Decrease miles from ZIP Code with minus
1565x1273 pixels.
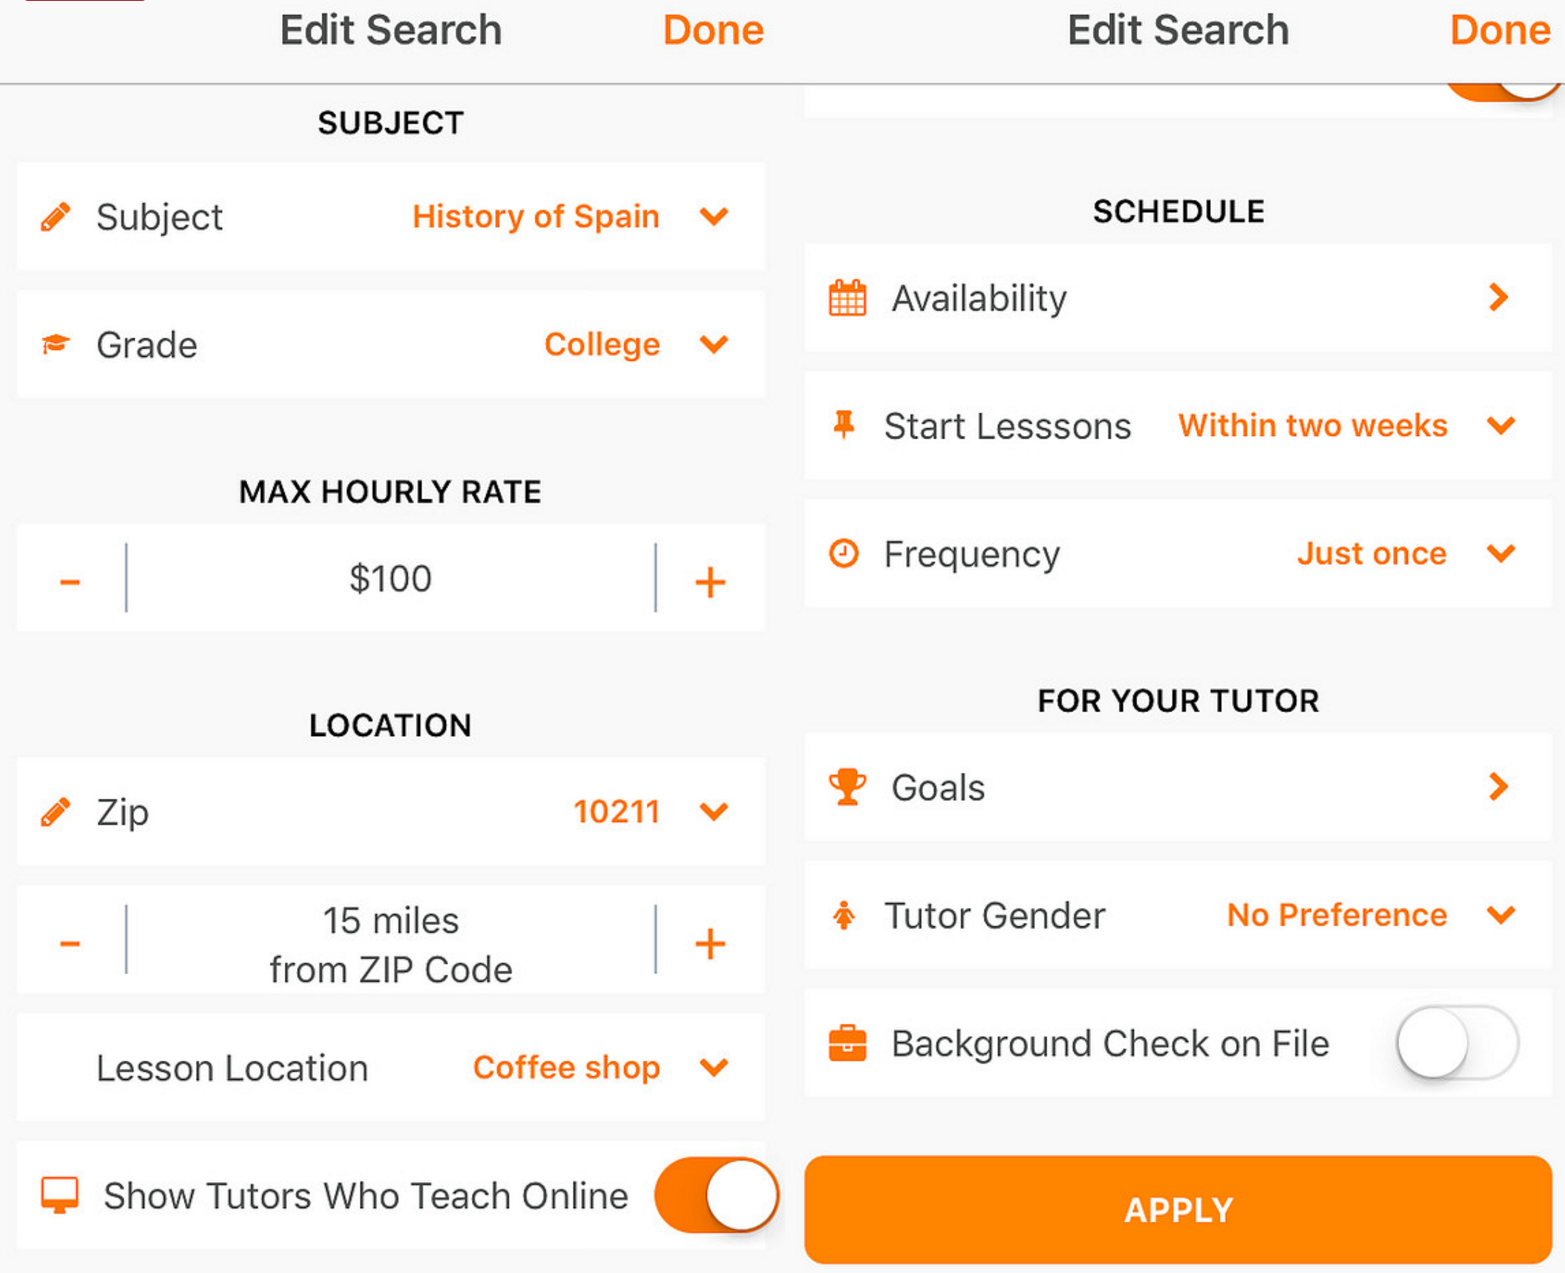point(70,943)
